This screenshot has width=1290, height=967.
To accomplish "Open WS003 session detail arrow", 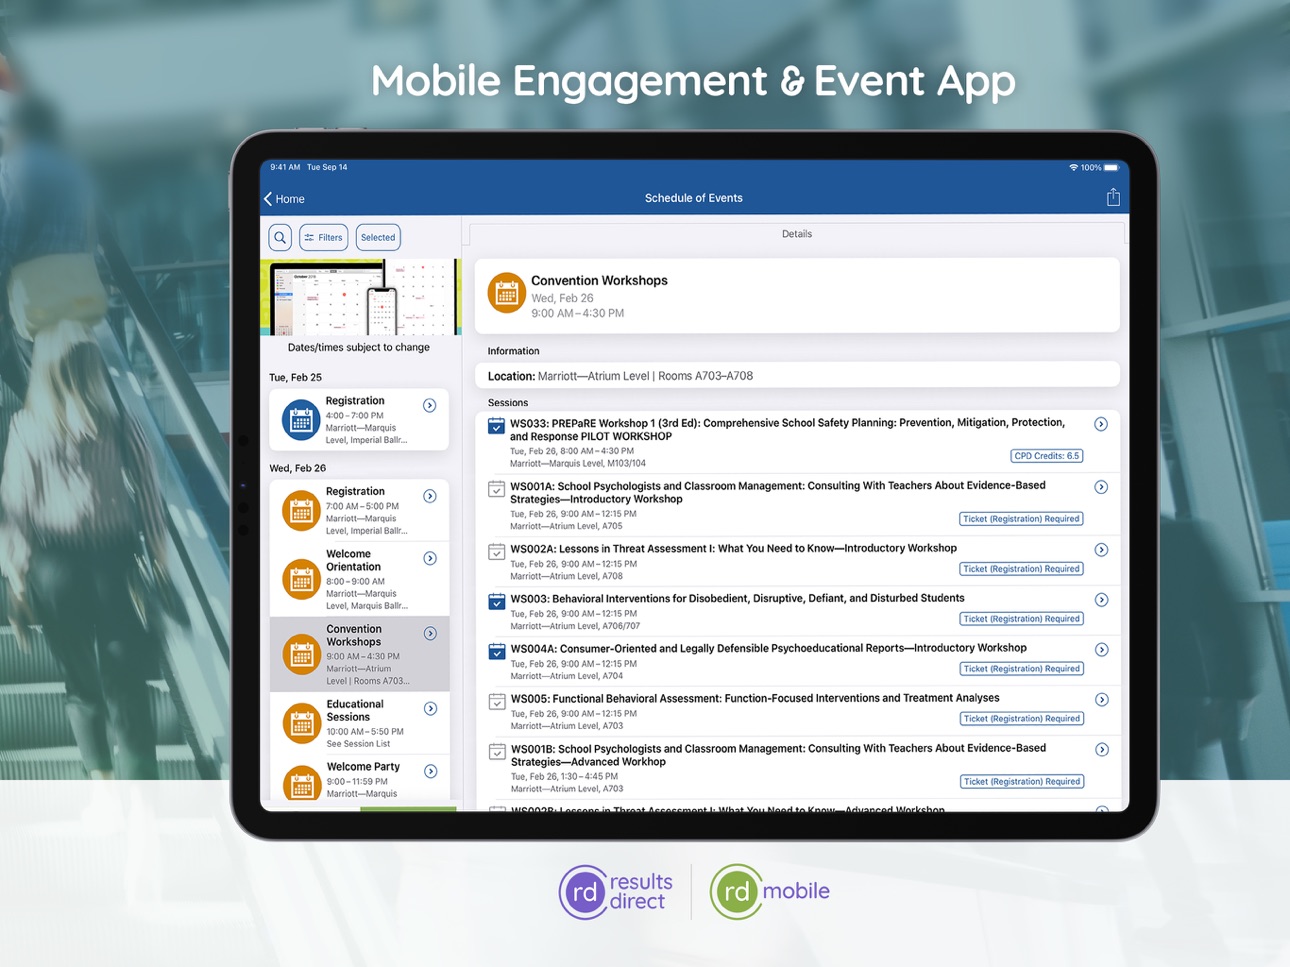I will (x=1101, y=600).
